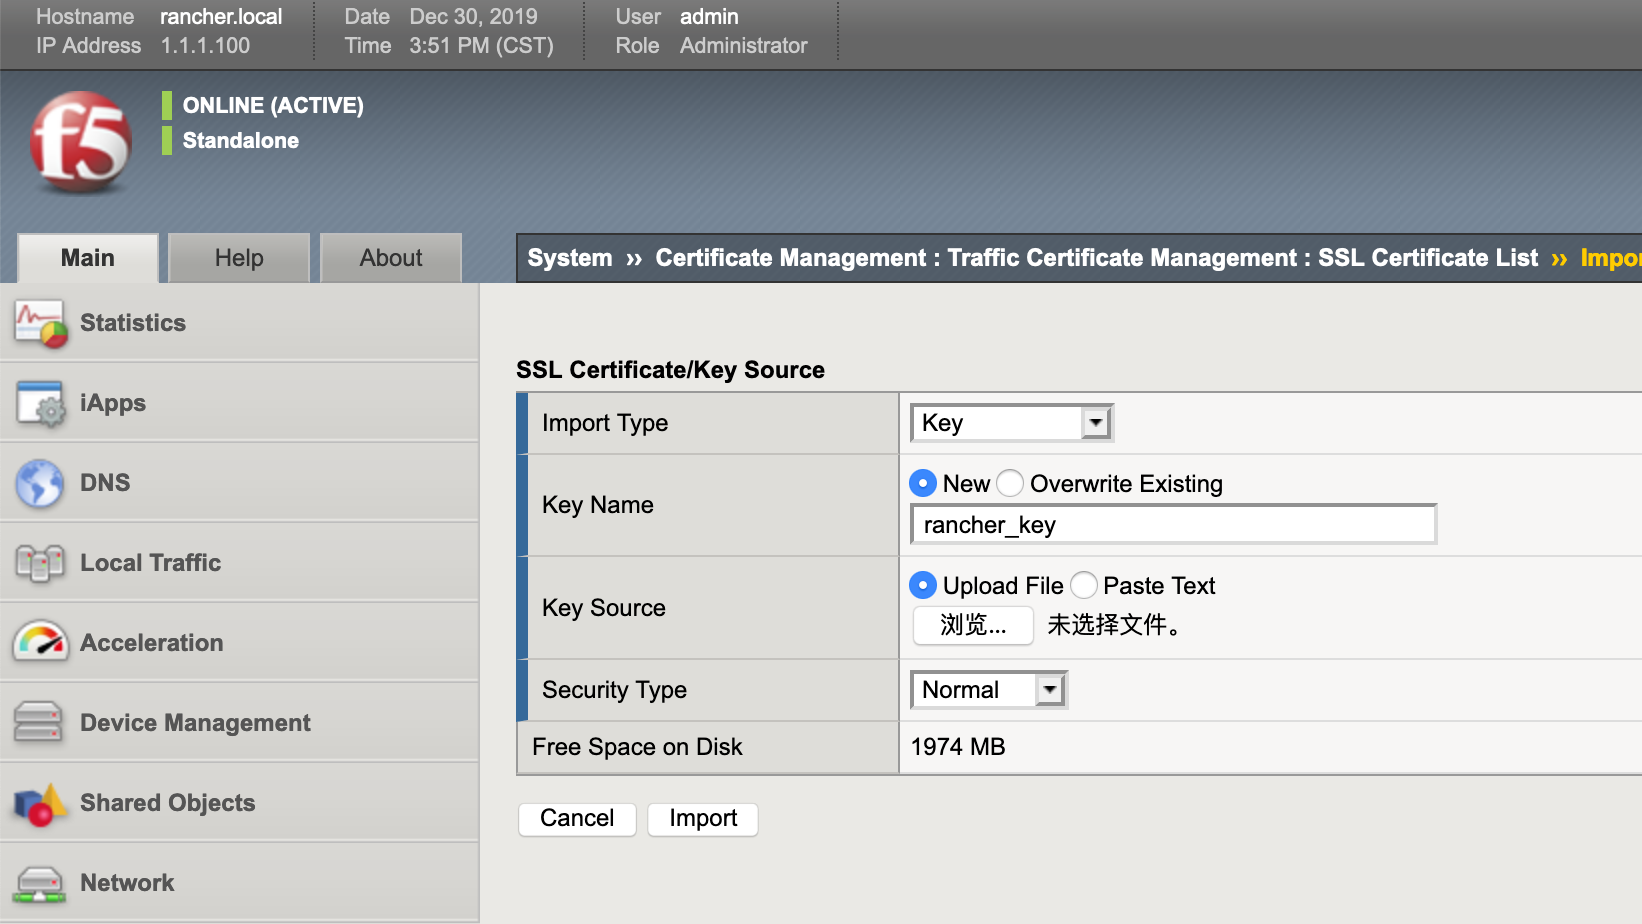Click the Cancel button
The width and height of the screenshot is (1642, 924).
tap(577, 818)
